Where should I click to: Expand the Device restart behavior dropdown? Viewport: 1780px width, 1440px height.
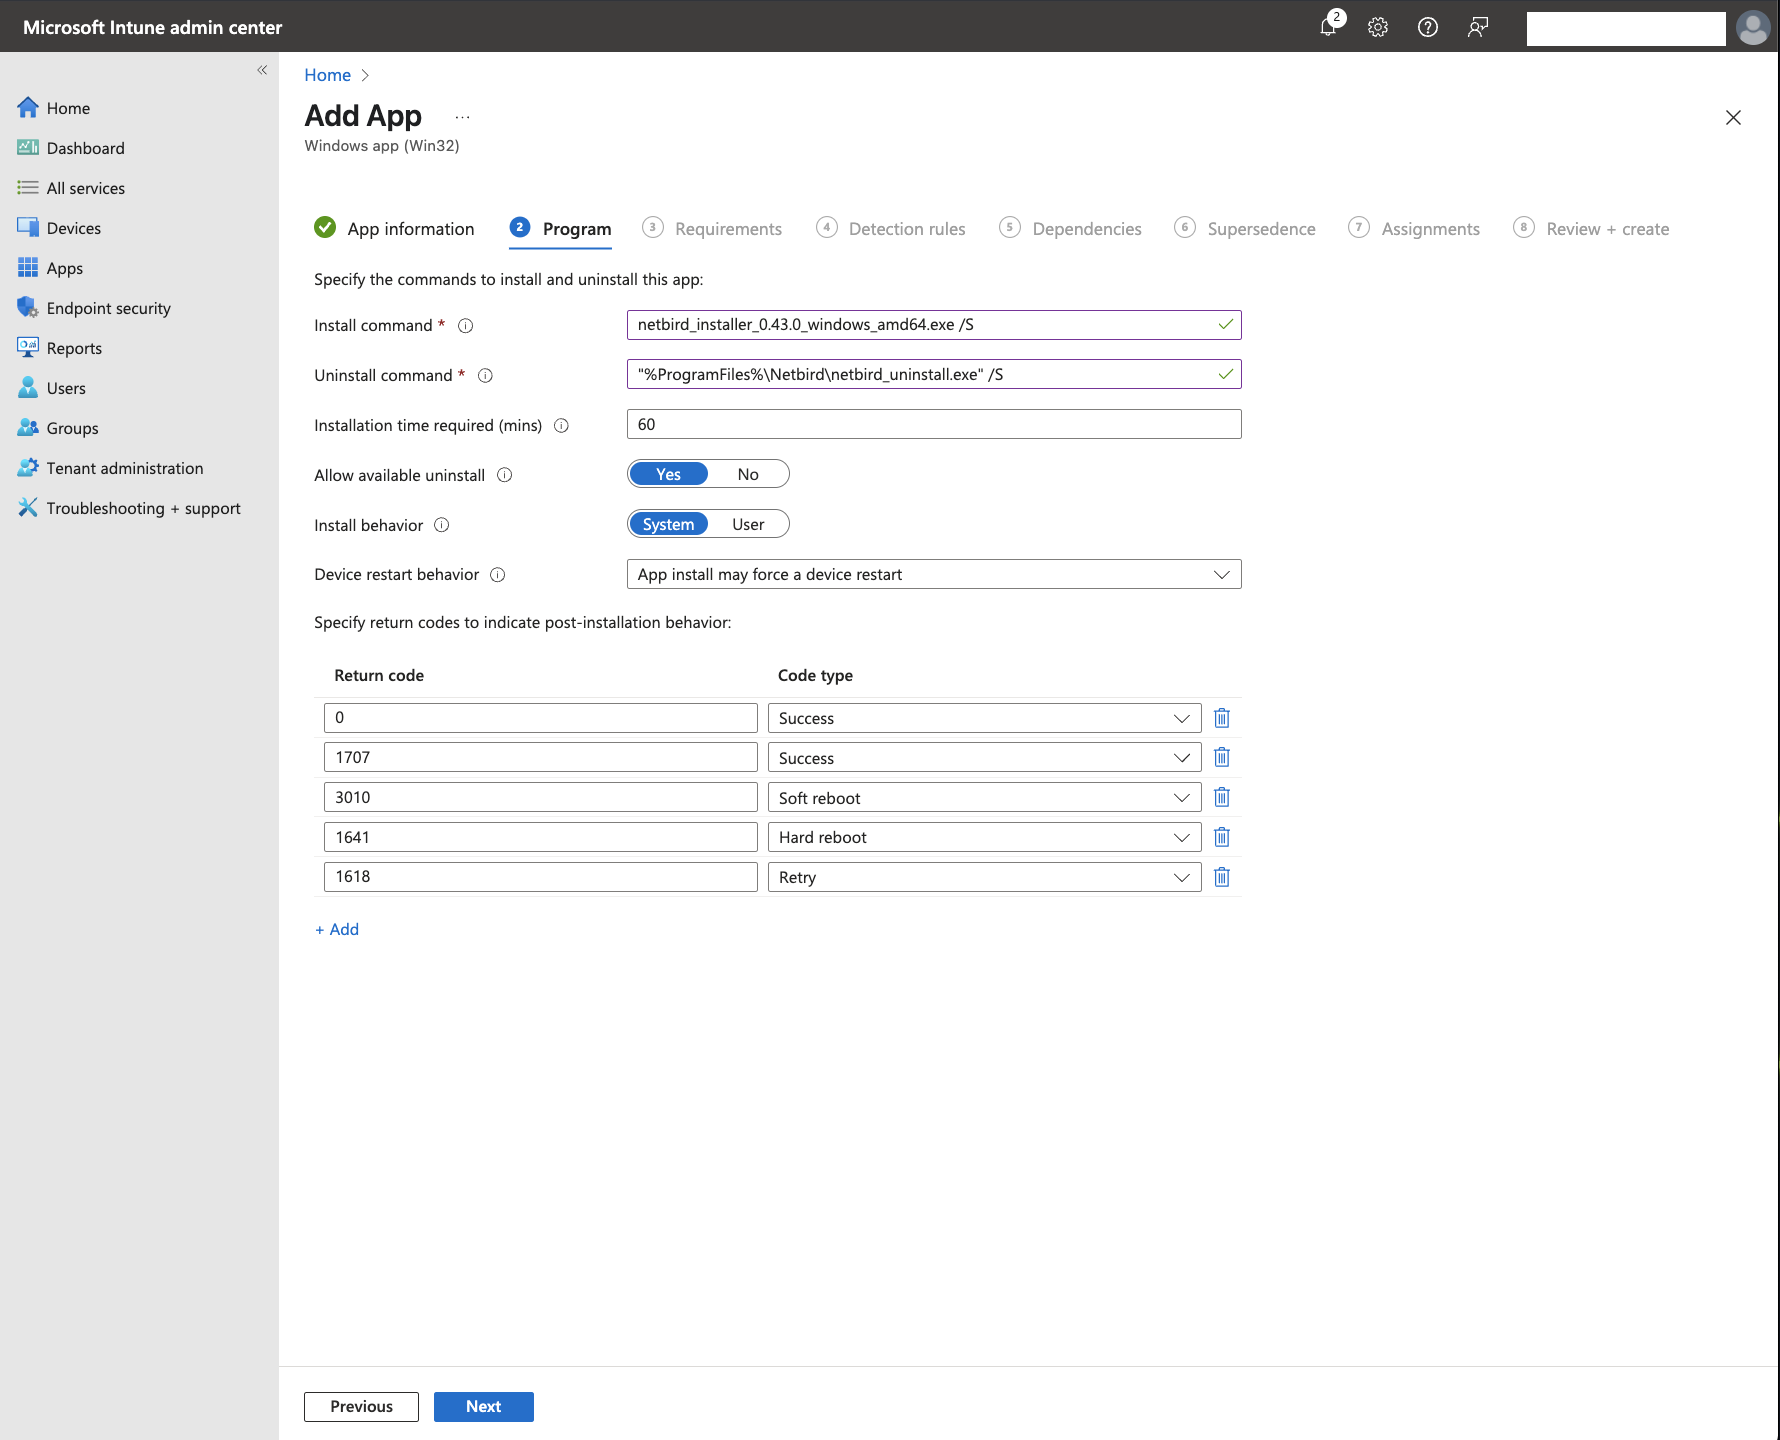click(x=933, y=575)
